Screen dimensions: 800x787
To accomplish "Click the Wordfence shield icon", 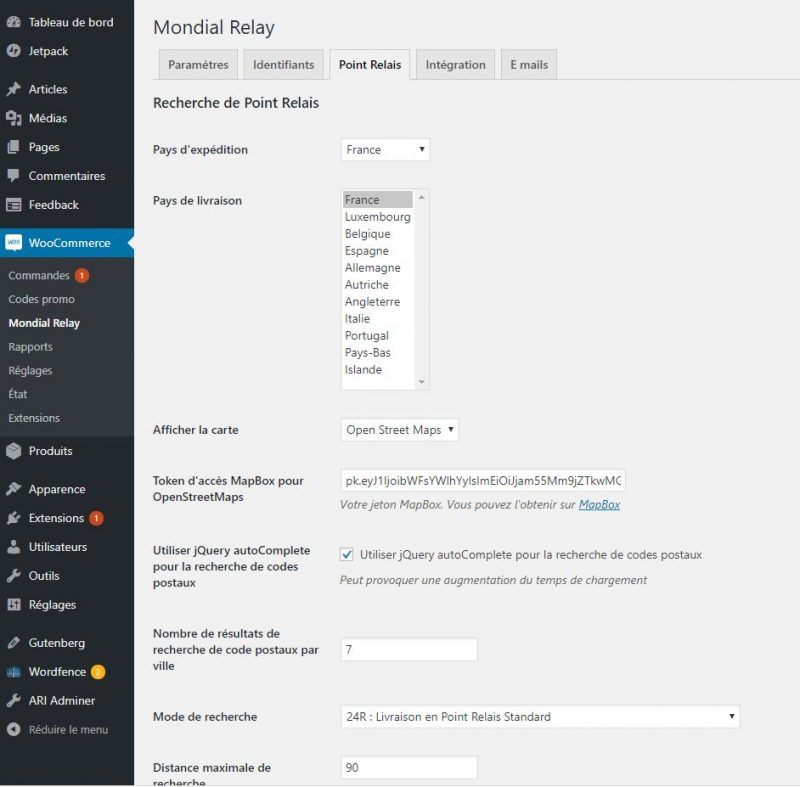I will tap(14, 672).
